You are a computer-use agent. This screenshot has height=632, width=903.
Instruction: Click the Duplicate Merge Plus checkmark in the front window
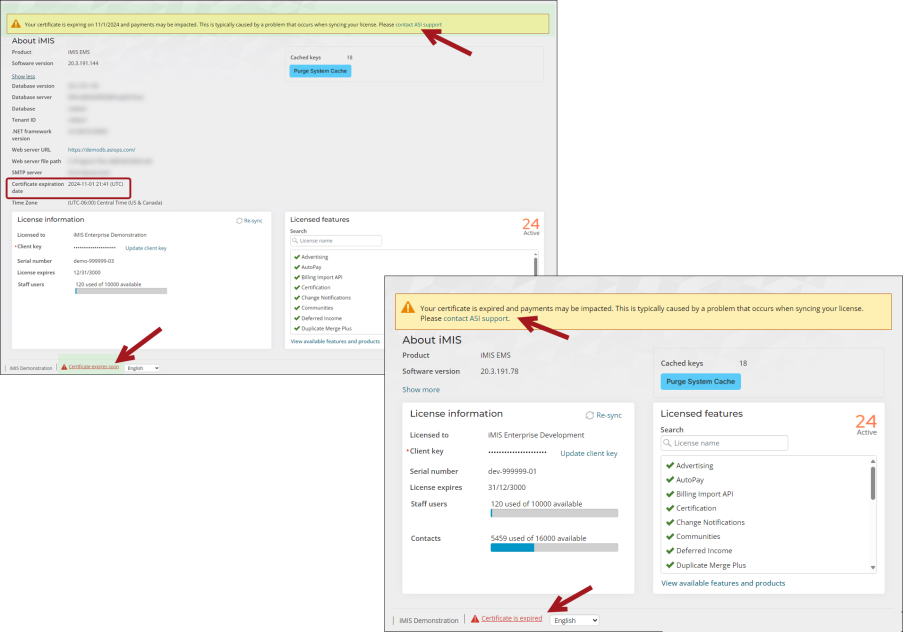click(670, 565)
